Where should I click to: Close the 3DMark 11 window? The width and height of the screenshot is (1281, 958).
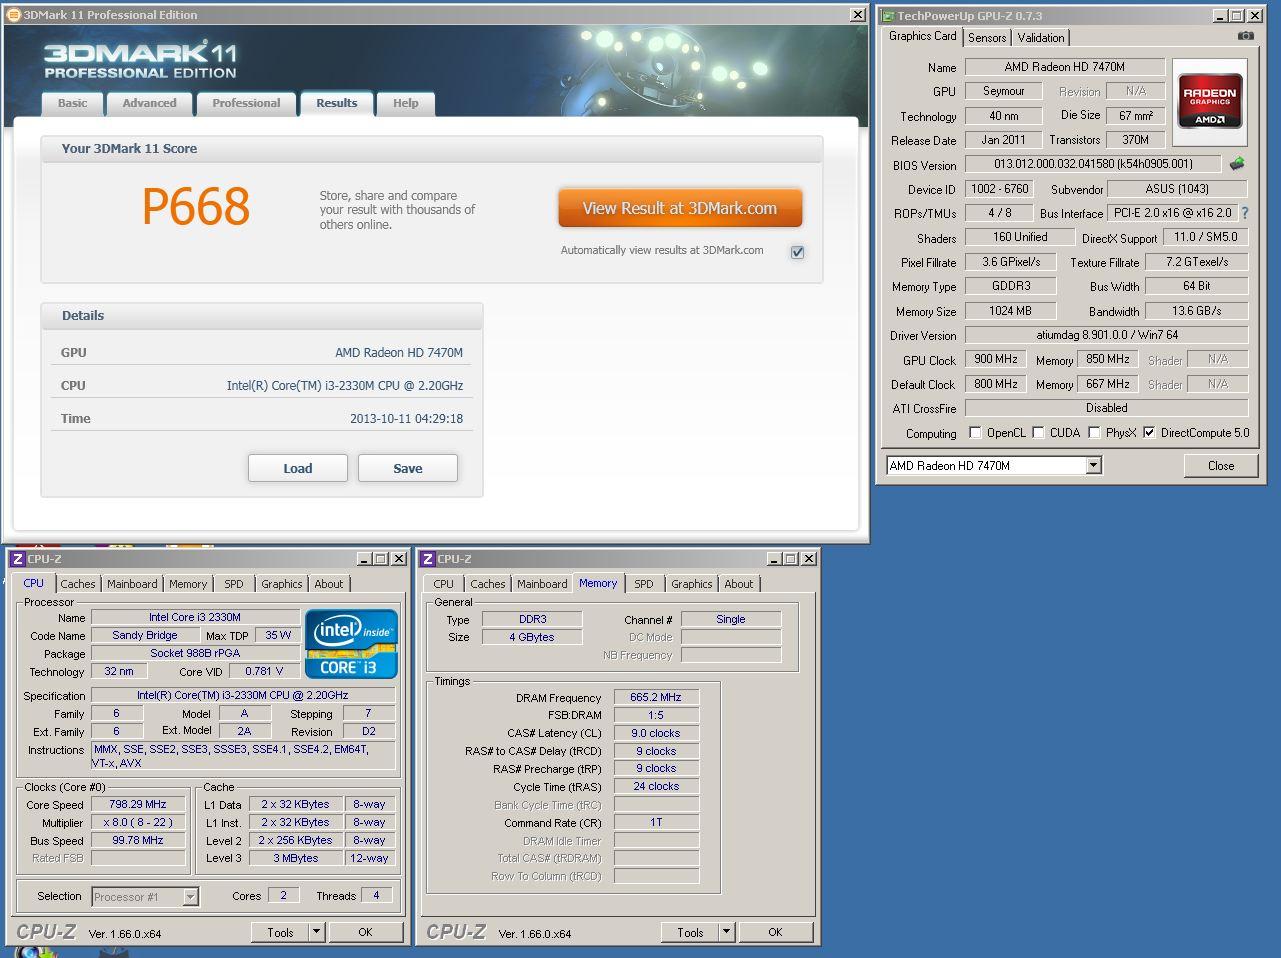[x=858, y=15]
